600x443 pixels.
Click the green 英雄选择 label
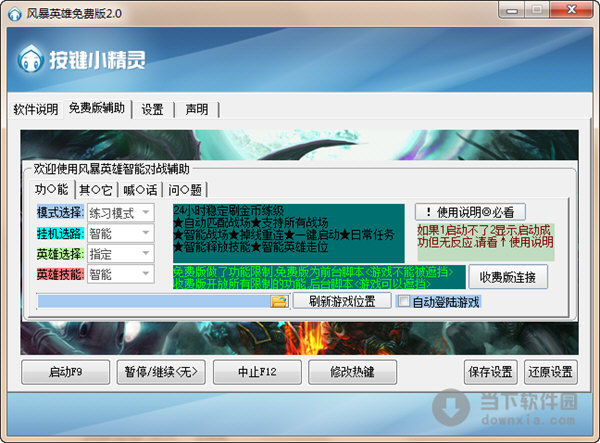tap(60, 254)
